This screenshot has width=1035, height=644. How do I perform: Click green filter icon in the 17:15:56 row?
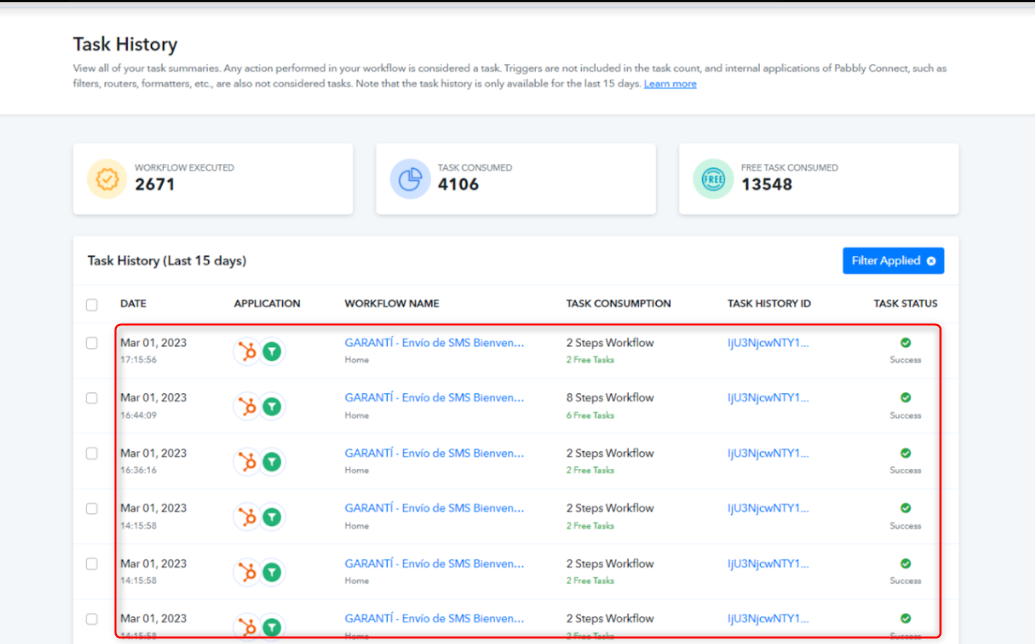tap(272, 352)
